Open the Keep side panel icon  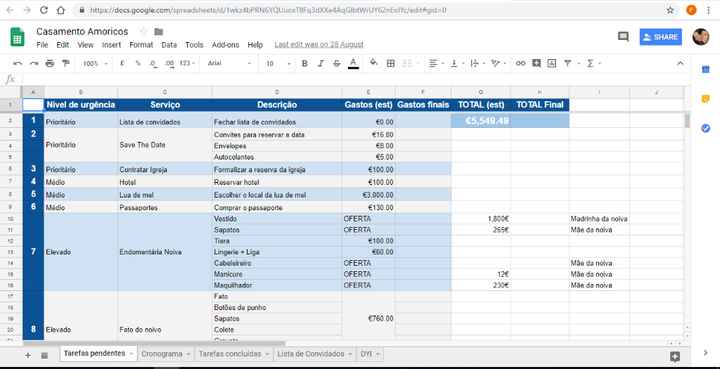[706, 99]
